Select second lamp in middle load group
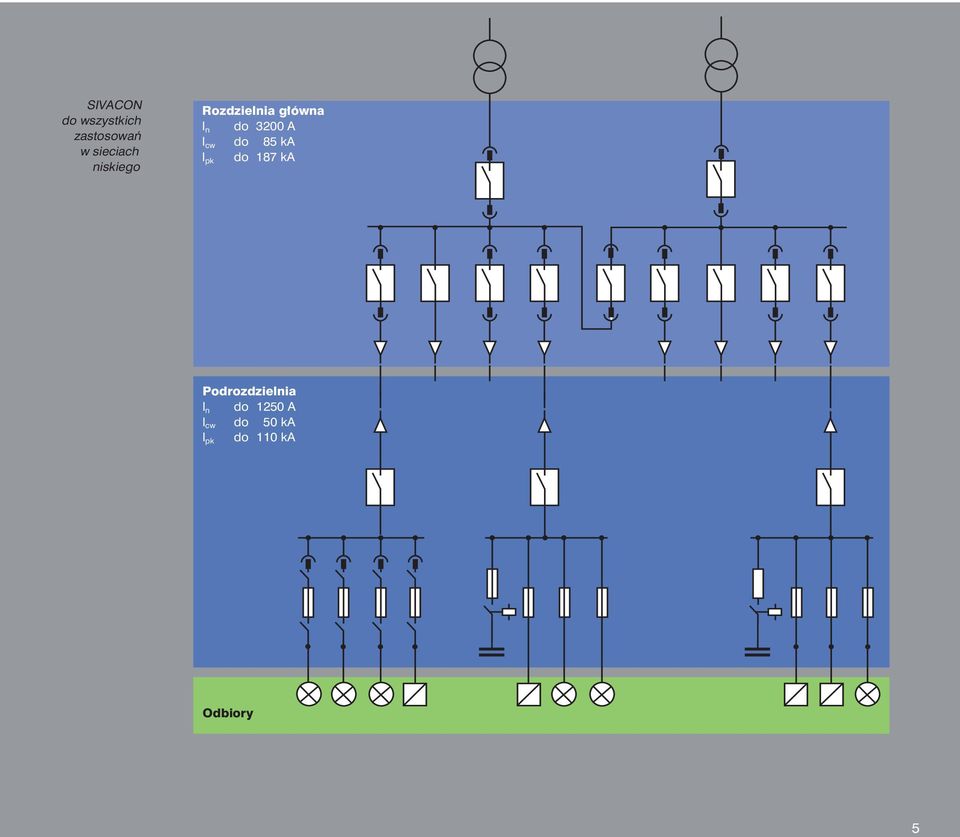Viewport: 960px width, 837px height. [x=602, y=694]
